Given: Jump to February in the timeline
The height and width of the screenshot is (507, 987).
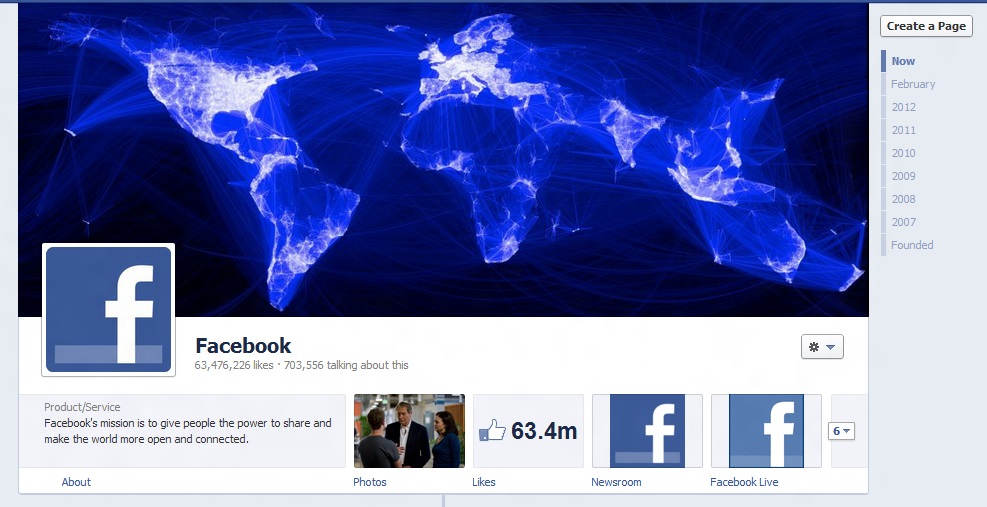Looking at the screenshot, I should (913, 84).
